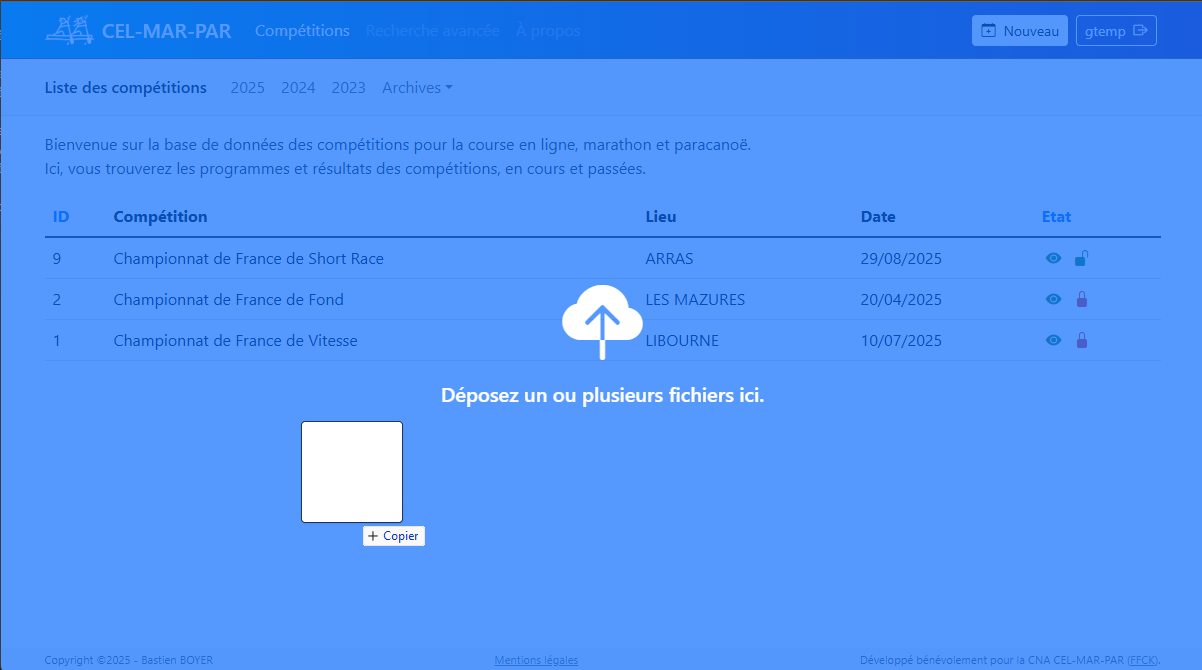
Task: Sort the table by ID column
Action: point(61,217)
